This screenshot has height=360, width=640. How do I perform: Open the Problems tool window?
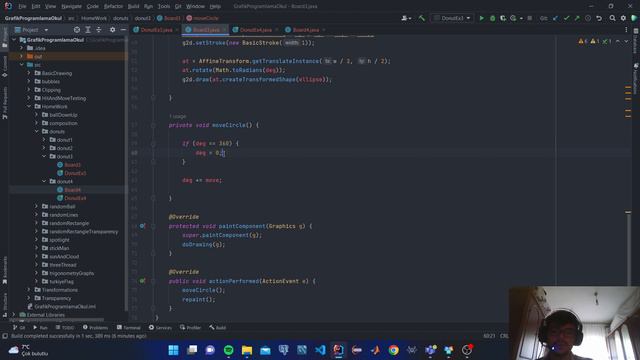click(96, 327)
